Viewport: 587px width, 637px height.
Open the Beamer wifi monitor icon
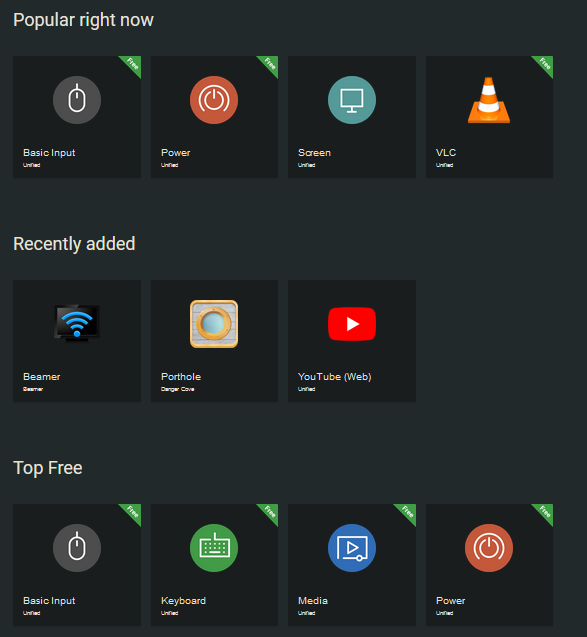77,323
